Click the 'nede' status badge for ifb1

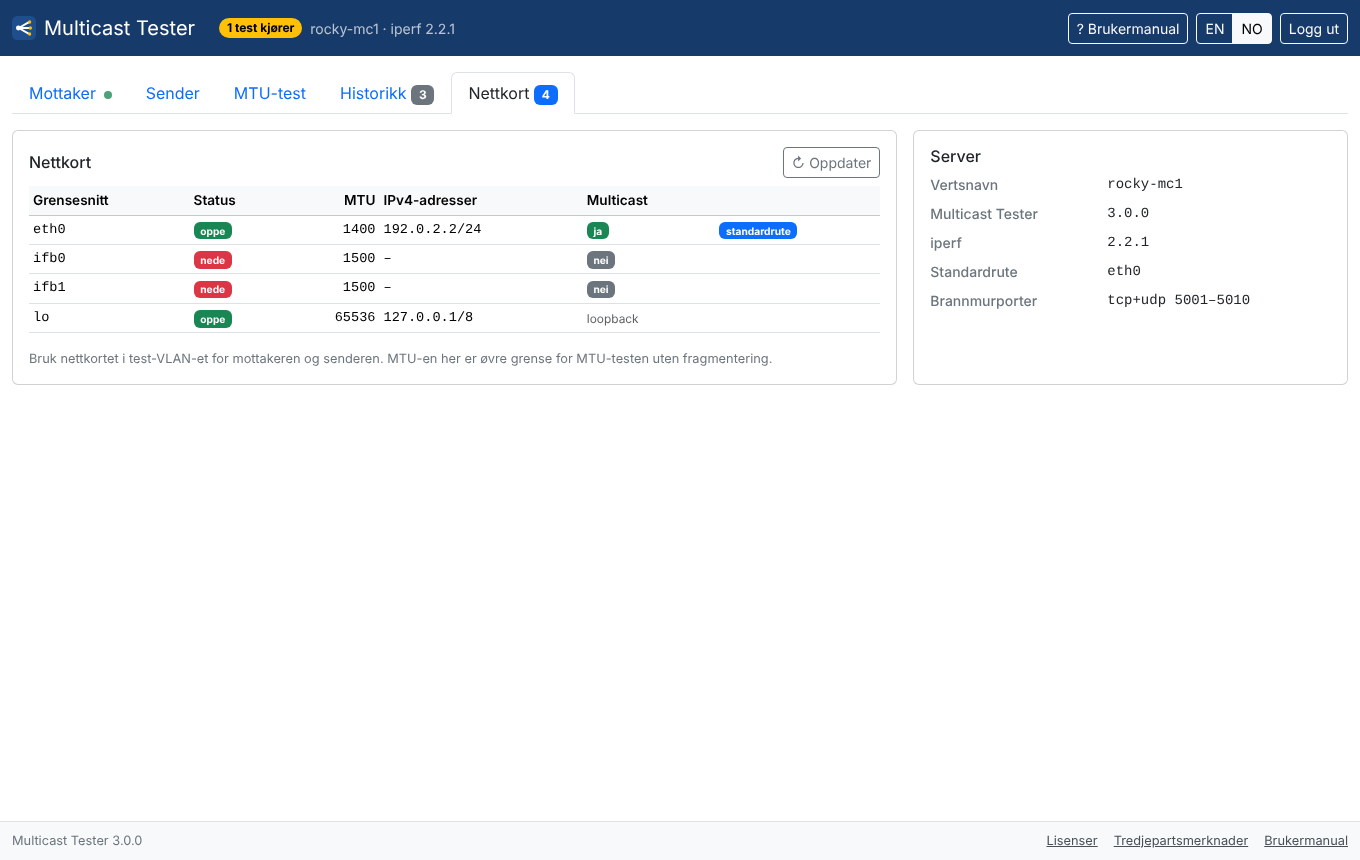tap(213, 289)
